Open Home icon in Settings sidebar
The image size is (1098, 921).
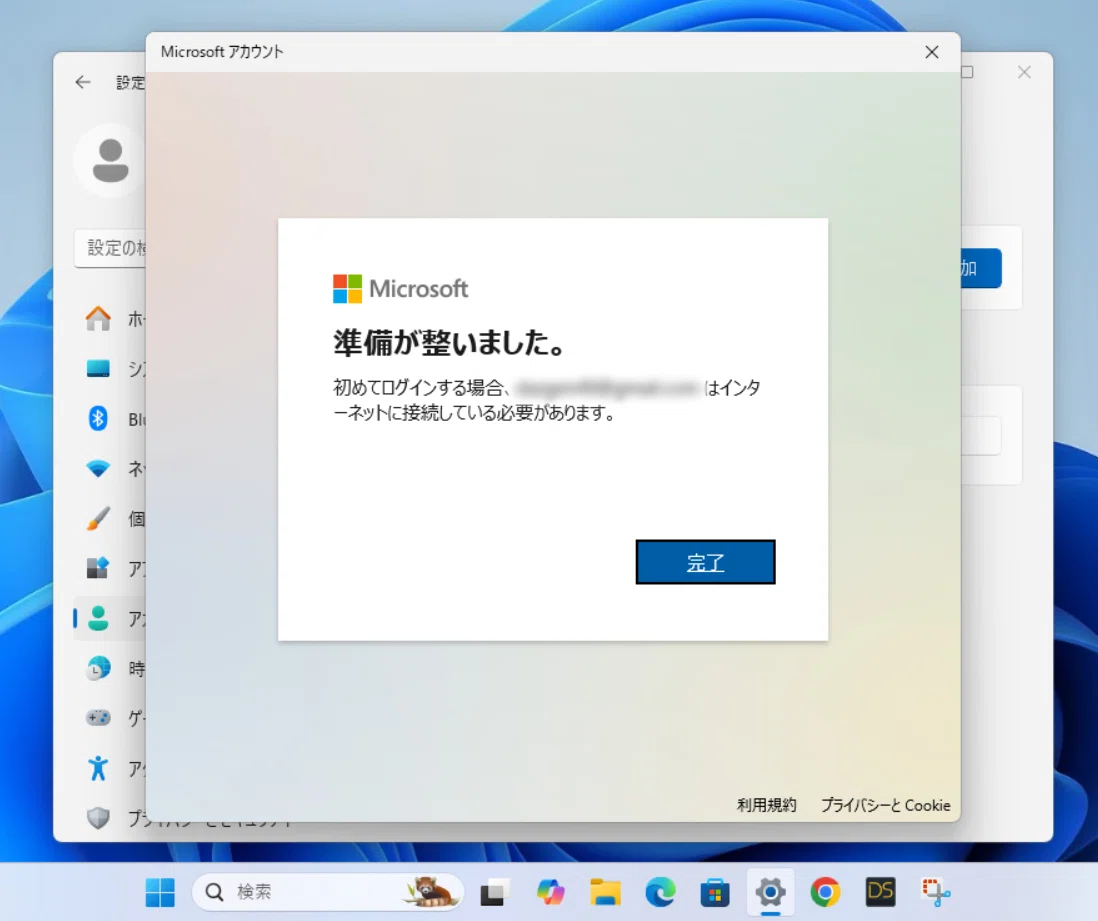(98, 319)
